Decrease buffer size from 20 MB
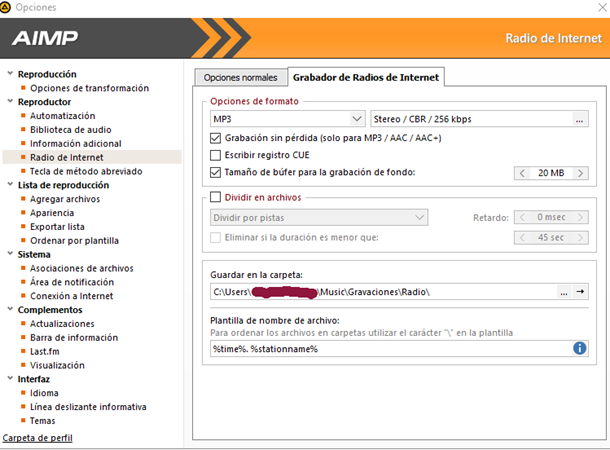Screen dimensions: 610x450 pyautogui.click(x=522, y=173)
